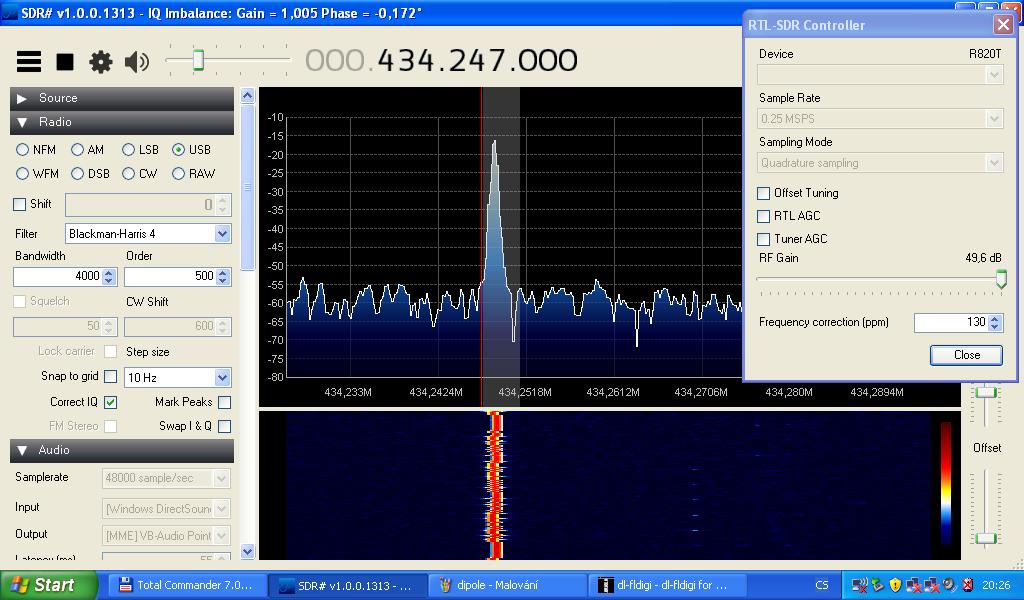Click the signal trace in the waterfall
Image resolution: width=1024 pixels, height=600 pixels.
point(495,485)
